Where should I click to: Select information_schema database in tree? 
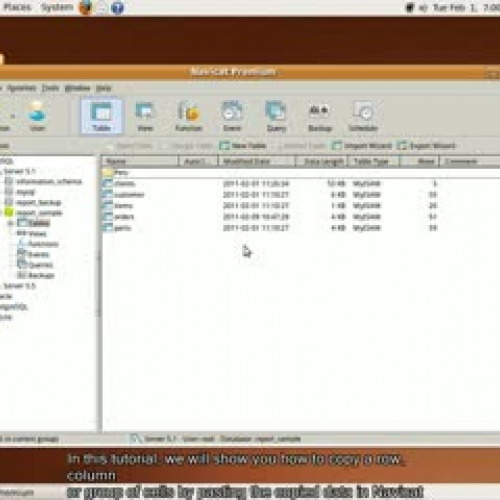pos(49,181)
